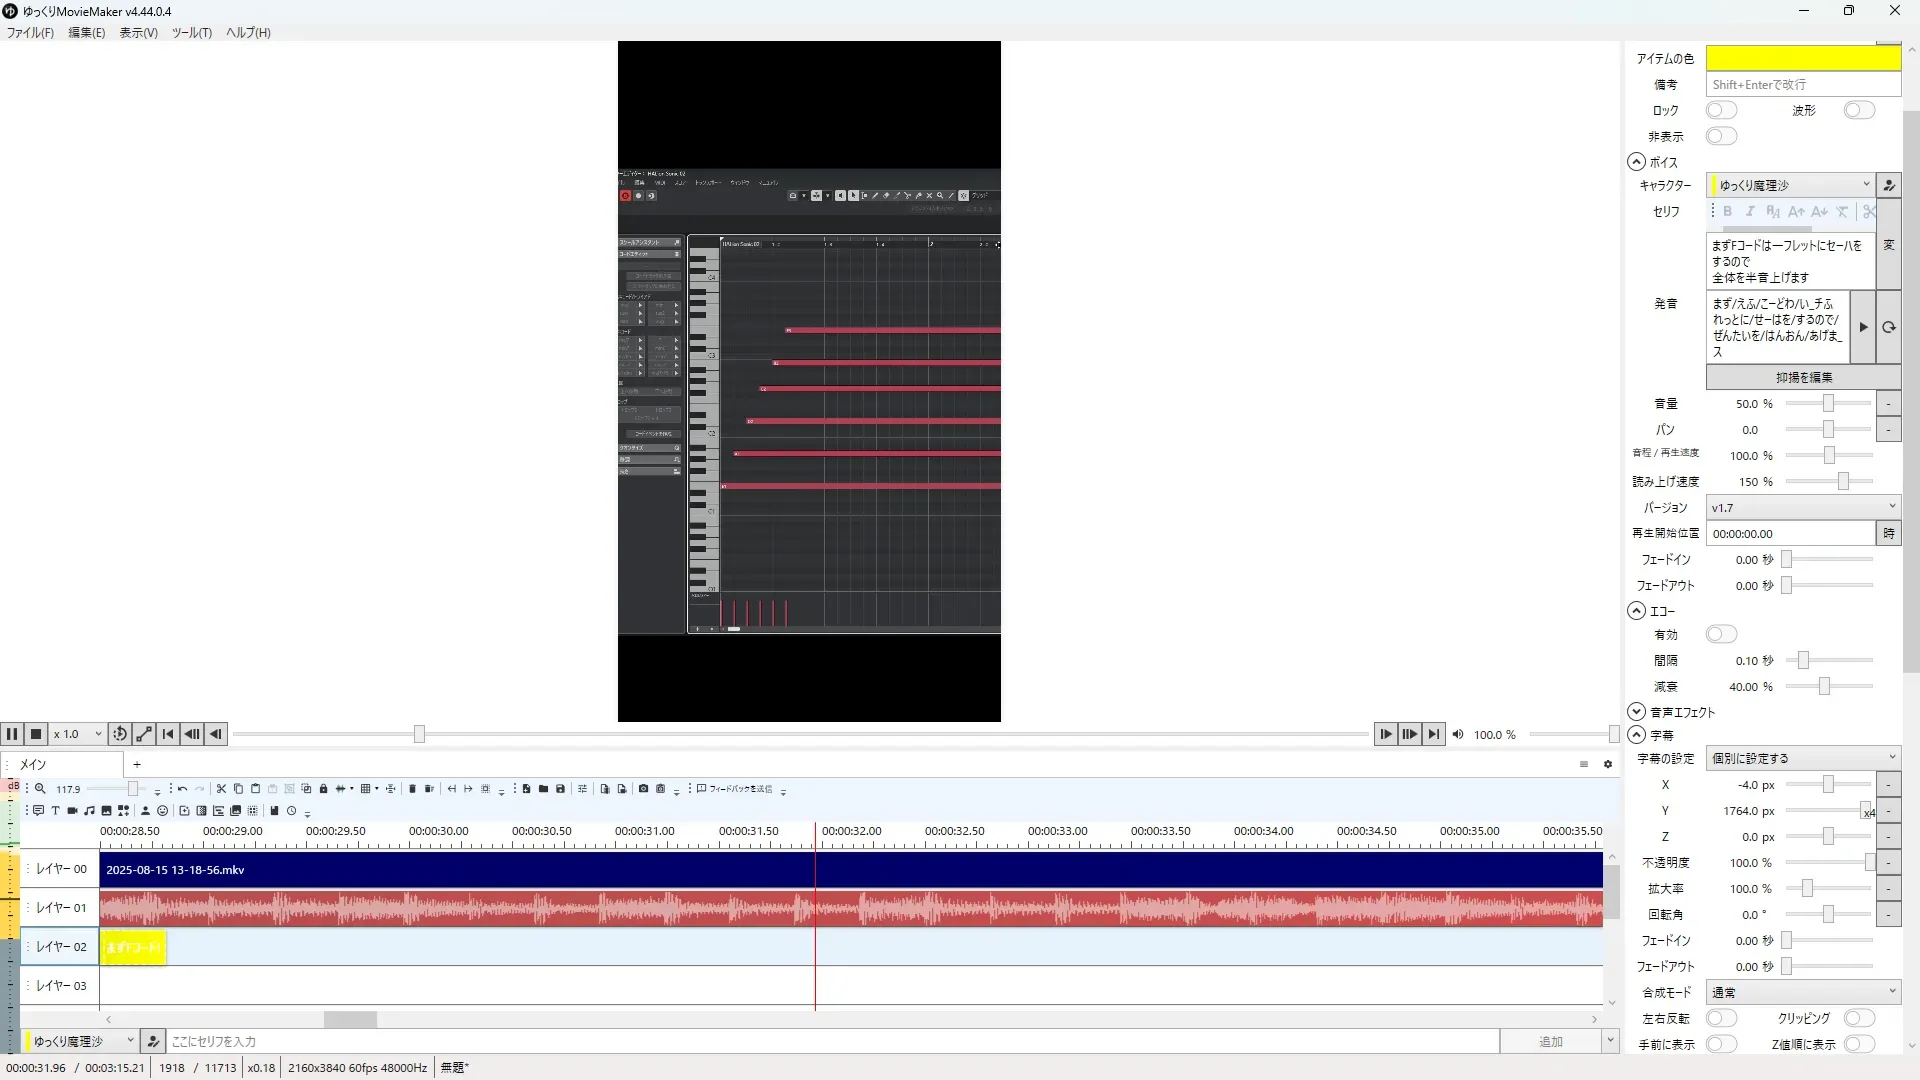
Task: Open the 編集(E) menu
Action: pos(86,32)
